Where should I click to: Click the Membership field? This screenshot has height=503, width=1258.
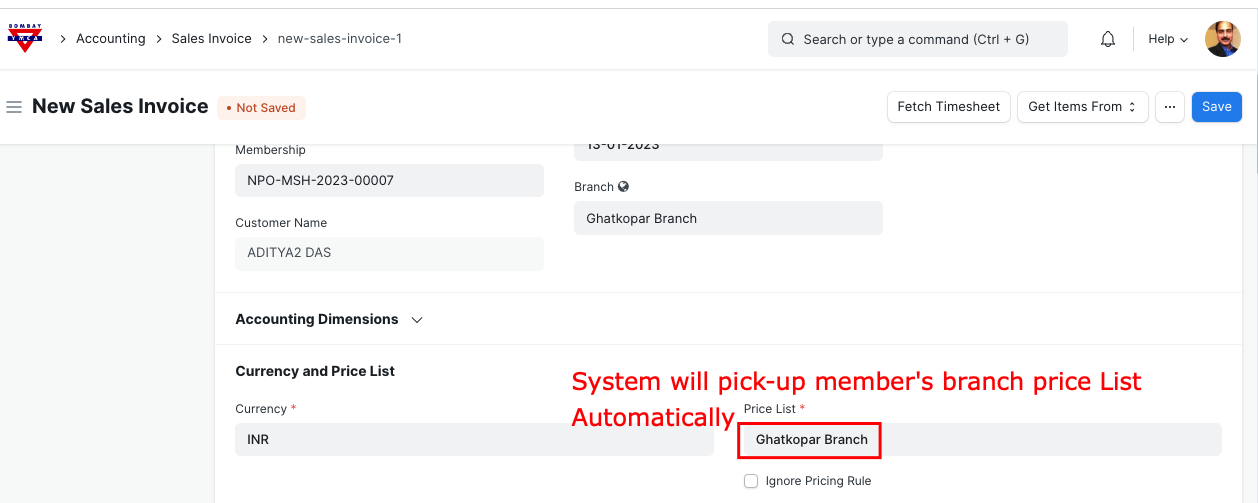pos(389,181)
